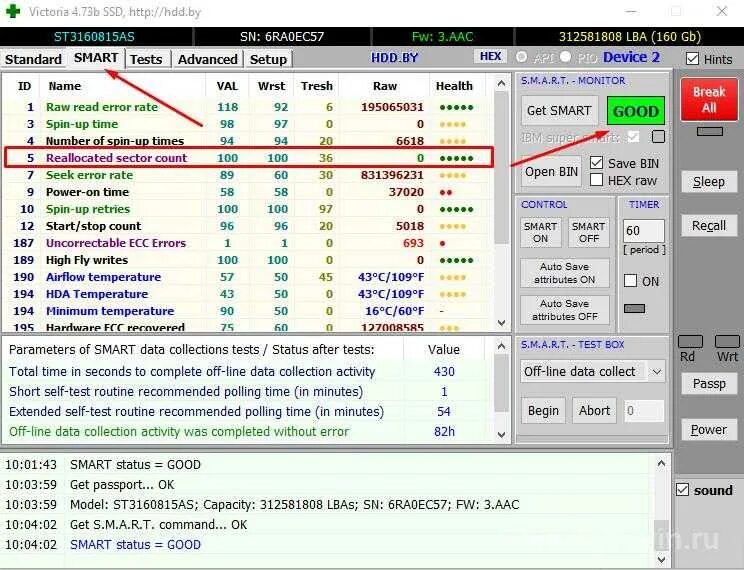Select the PIO radio button
This screenshot has width=744, height=570.
coord(565,57)
